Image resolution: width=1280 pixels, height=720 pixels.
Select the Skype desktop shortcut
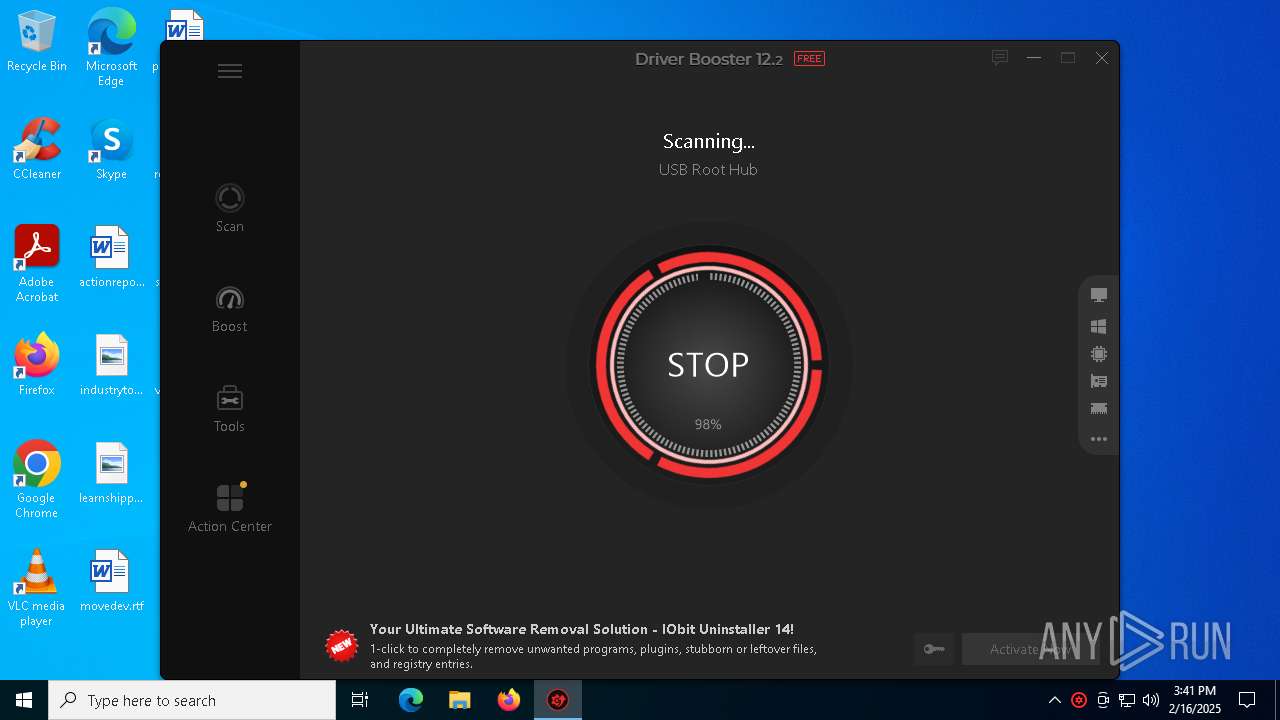coord(111,148)
